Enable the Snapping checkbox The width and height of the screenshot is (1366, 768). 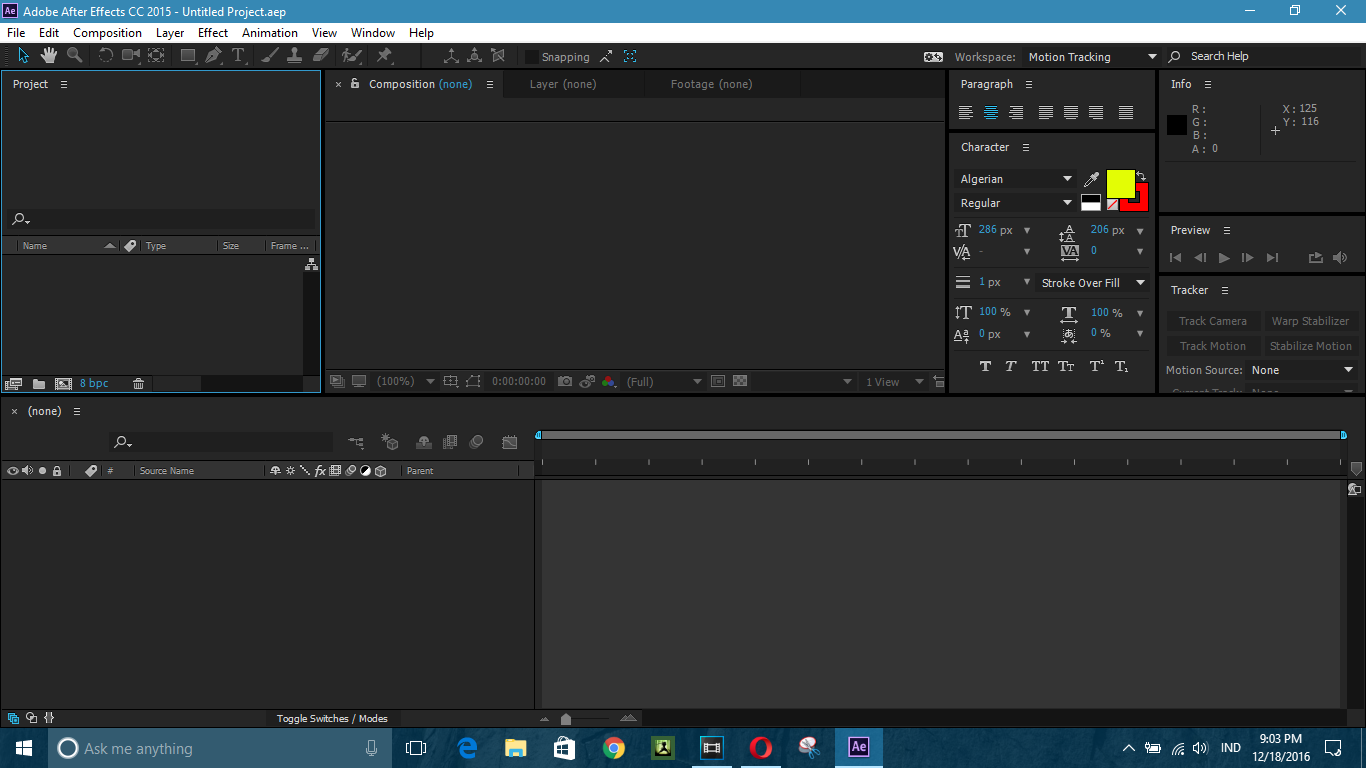(x=530, y=56)
